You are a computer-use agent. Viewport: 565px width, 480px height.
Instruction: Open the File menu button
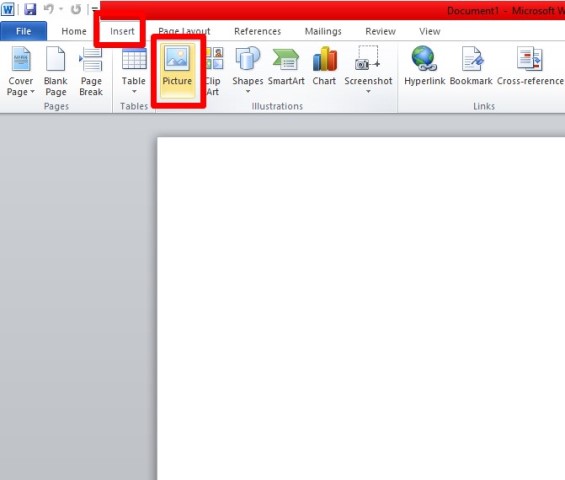tap(23, 31)
